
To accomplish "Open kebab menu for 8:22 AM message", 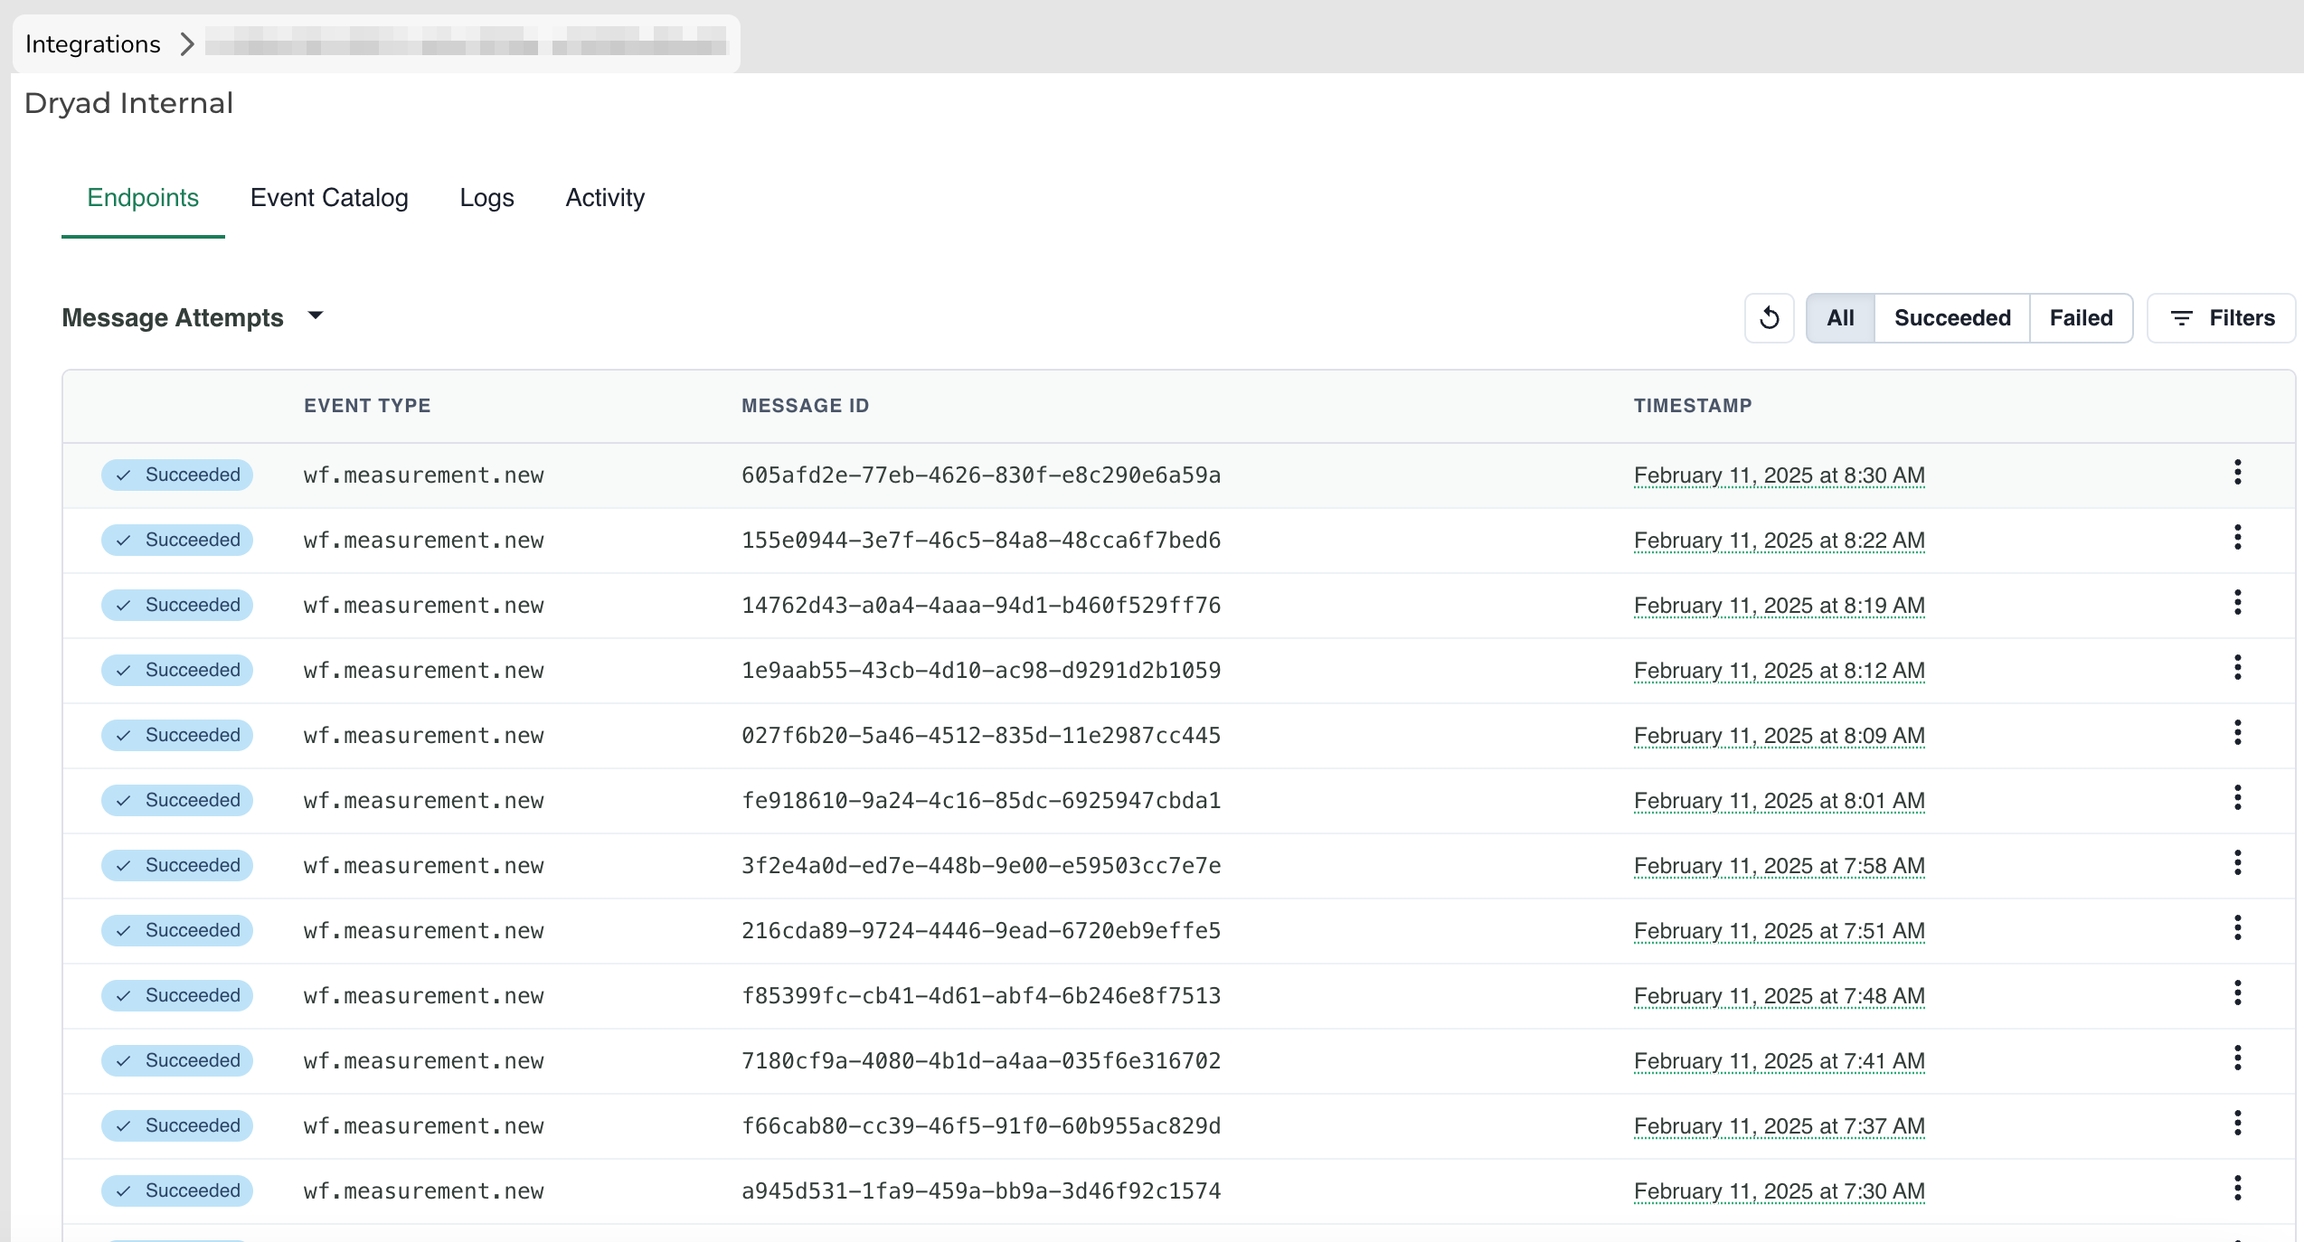I will (x=2237, y=538).
